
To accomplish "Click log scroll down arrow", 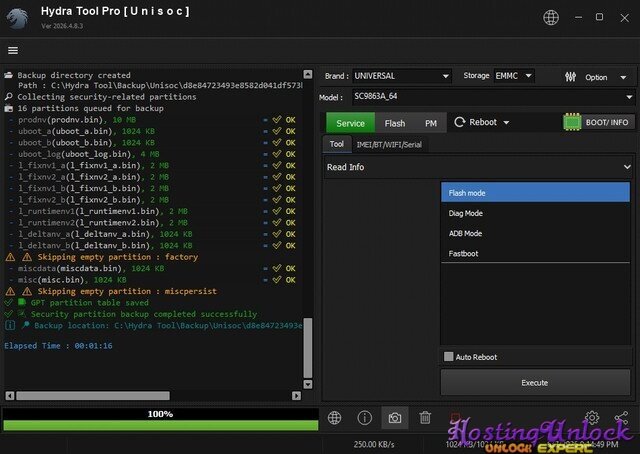I will (x=308, y=384).
